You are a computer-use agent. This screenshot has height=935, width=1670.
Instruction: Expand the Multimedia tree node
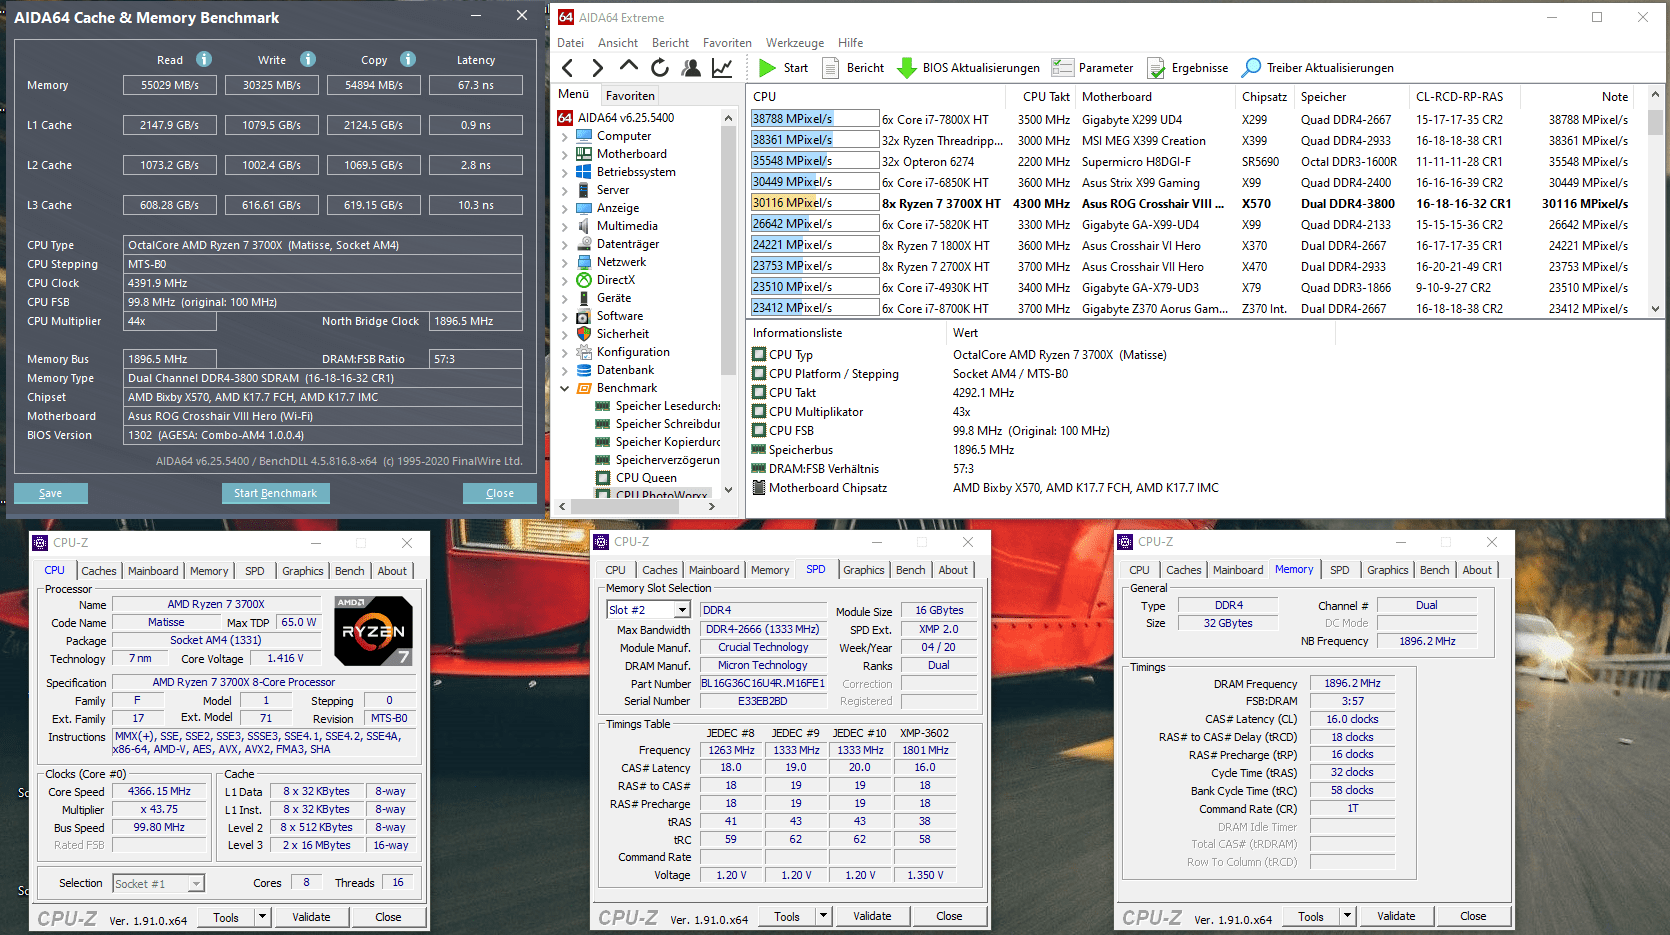tap(565, 226)
